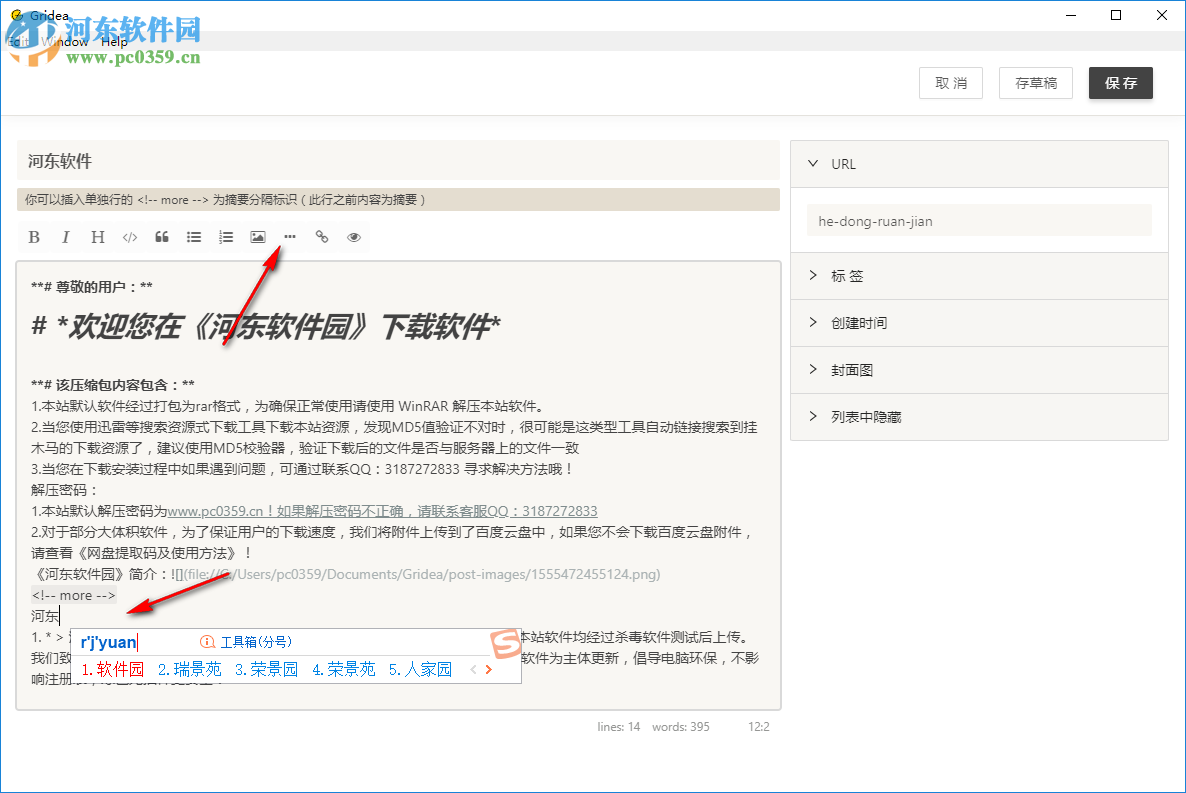Expand the 标签 tags section

coord(979,276)
